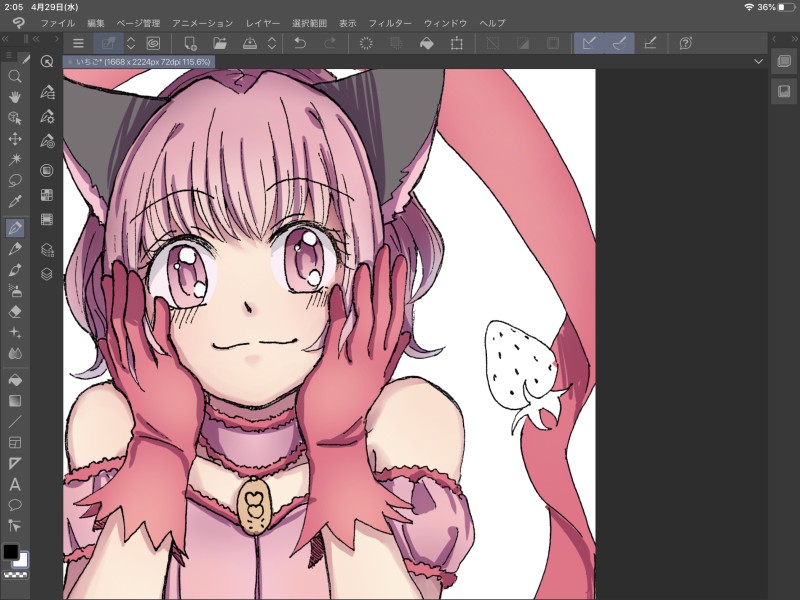Save the document with the save icon
Viewport: 800px width, 600px height.
point(249,43)
